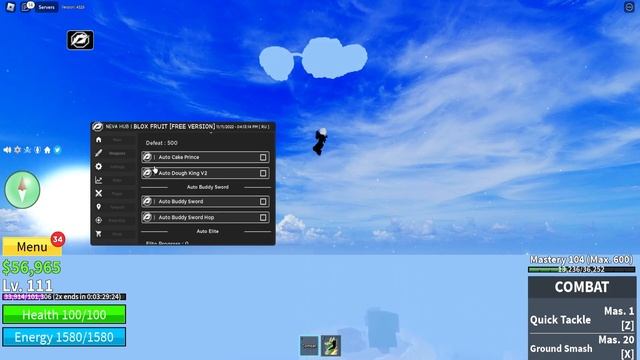
Task: Open the Weapons tab sword icon
Action: [x=98, y=153]
